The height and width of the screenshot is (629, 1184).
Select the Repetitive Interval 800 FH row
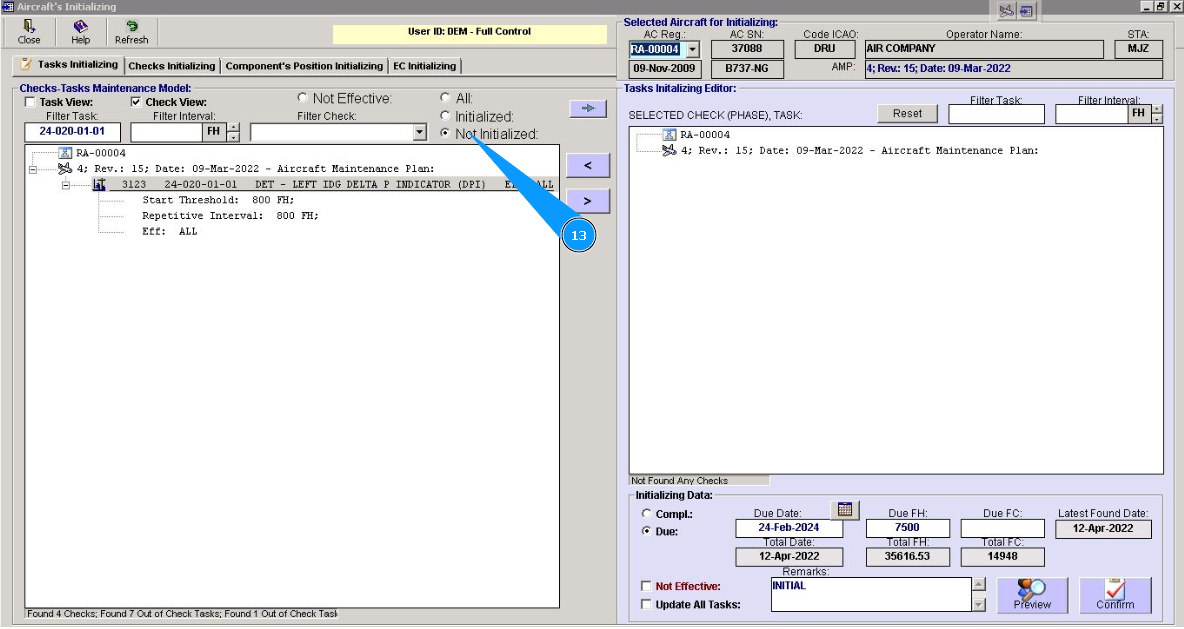pyautogui.click(x=230, y=216)
